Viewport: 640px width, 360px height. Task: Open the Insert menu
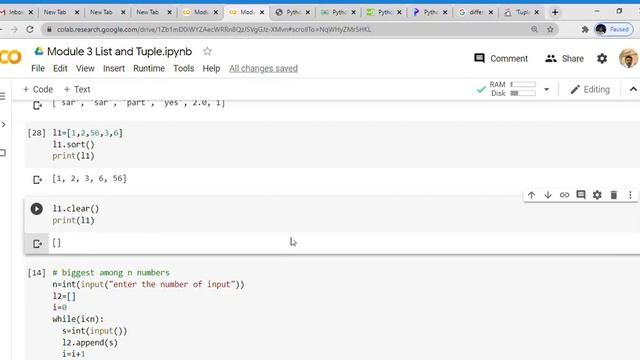point(114,69)
